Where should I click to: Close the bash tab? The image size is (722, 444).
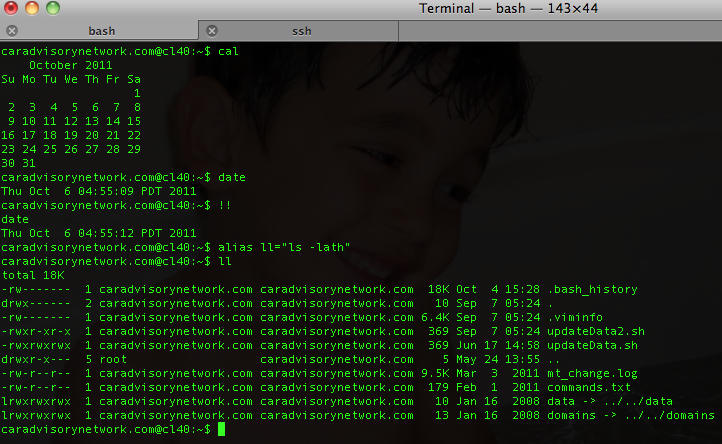click(x=14, y=31)
